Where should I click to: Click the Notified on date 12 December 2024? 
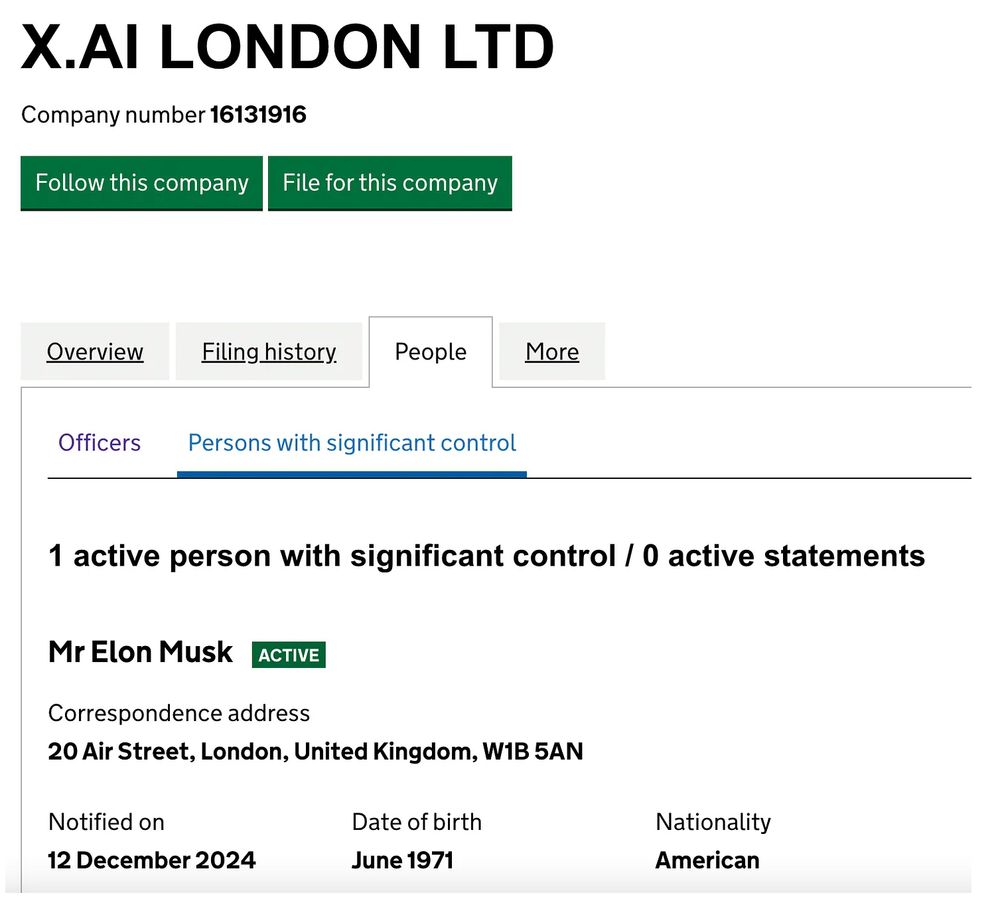pos(152,860)
